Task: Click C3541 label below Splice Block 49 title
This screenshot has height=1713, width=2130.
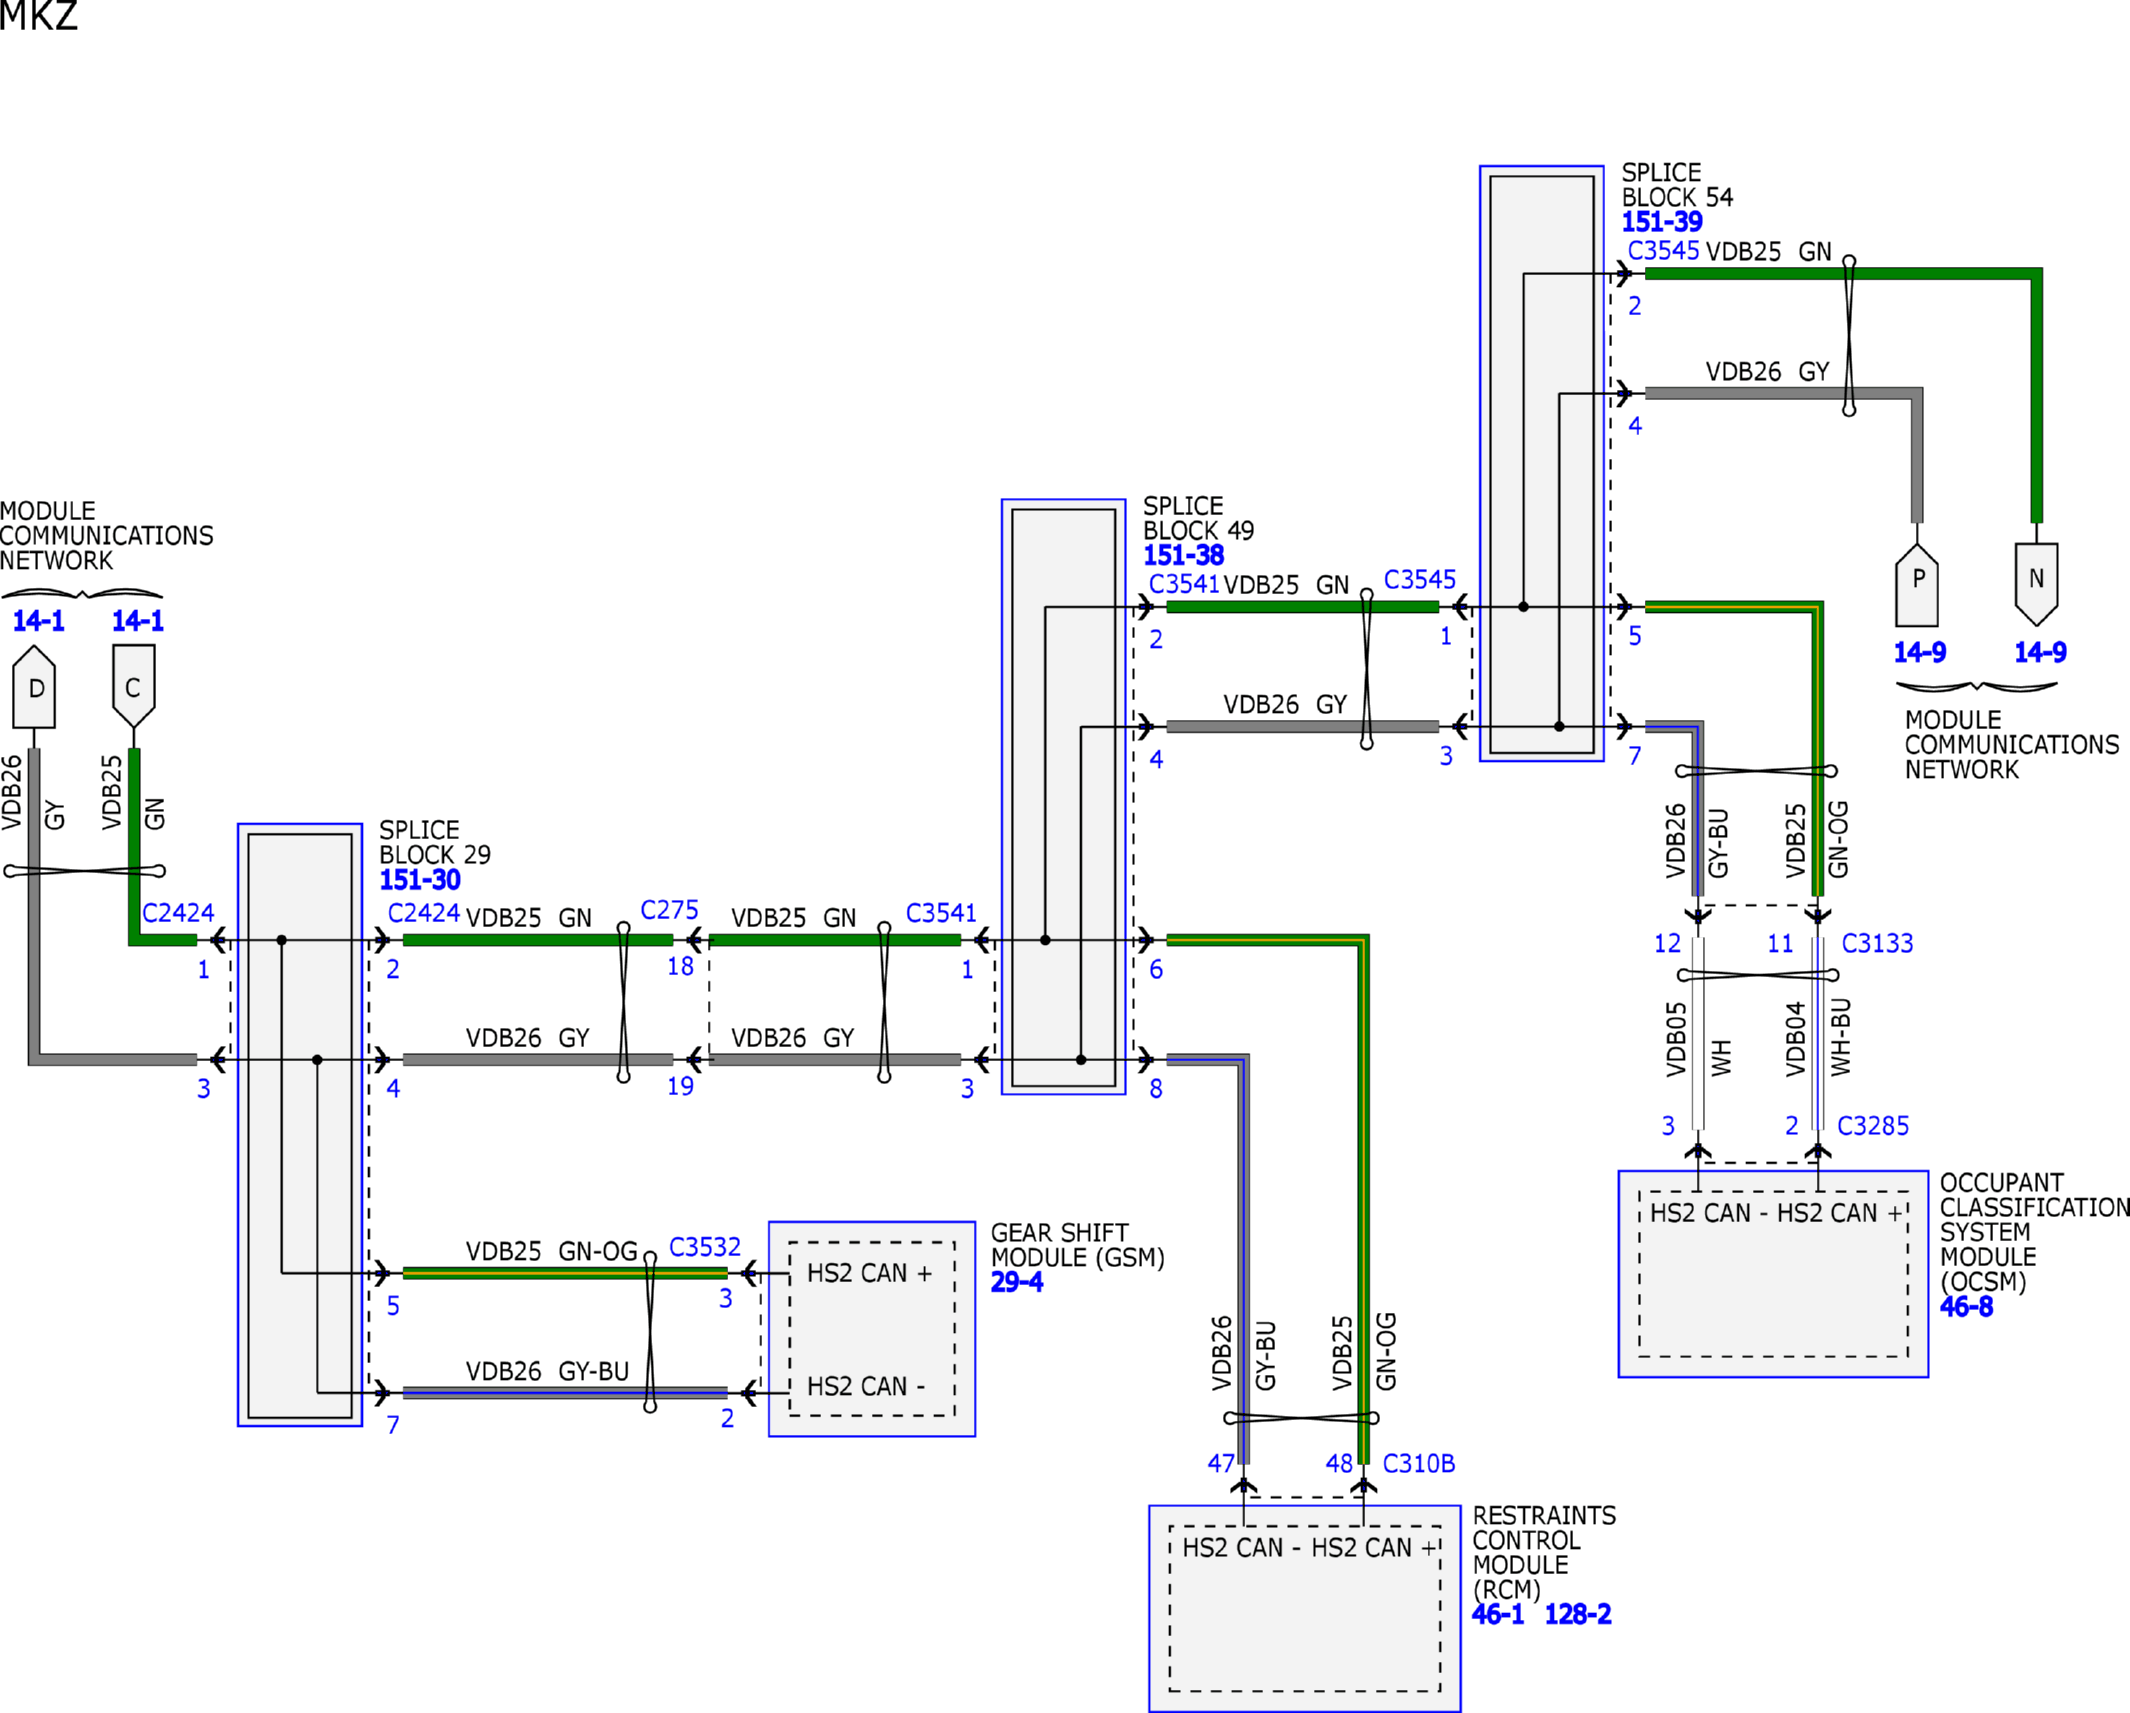Action: [1184, 584]
